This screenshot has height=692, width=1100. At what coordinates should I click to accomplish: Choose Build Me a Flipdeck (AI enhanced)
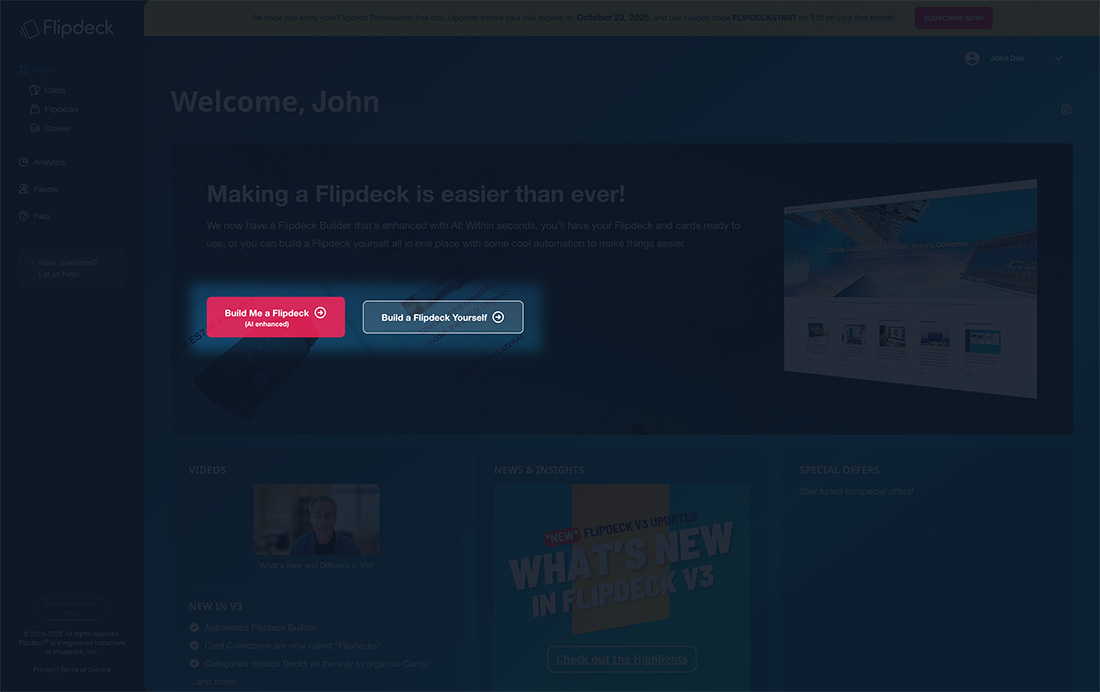tap(275, 316)
